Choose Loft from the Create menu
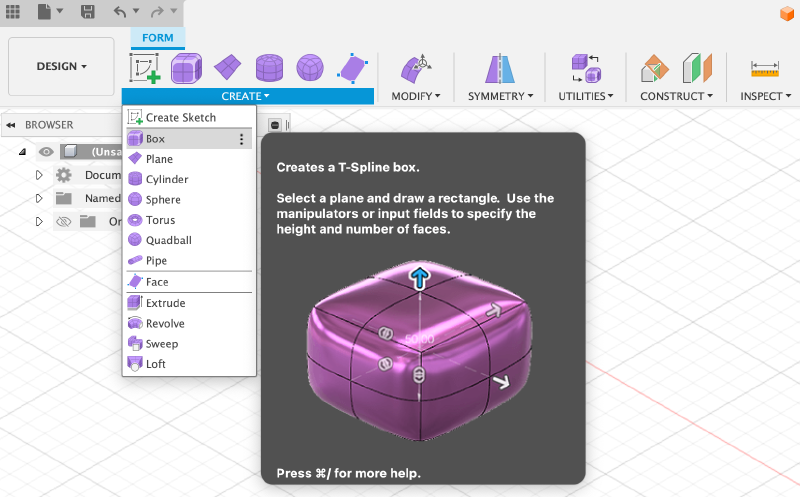The image size is (800, 497). (x=189, y=364)
